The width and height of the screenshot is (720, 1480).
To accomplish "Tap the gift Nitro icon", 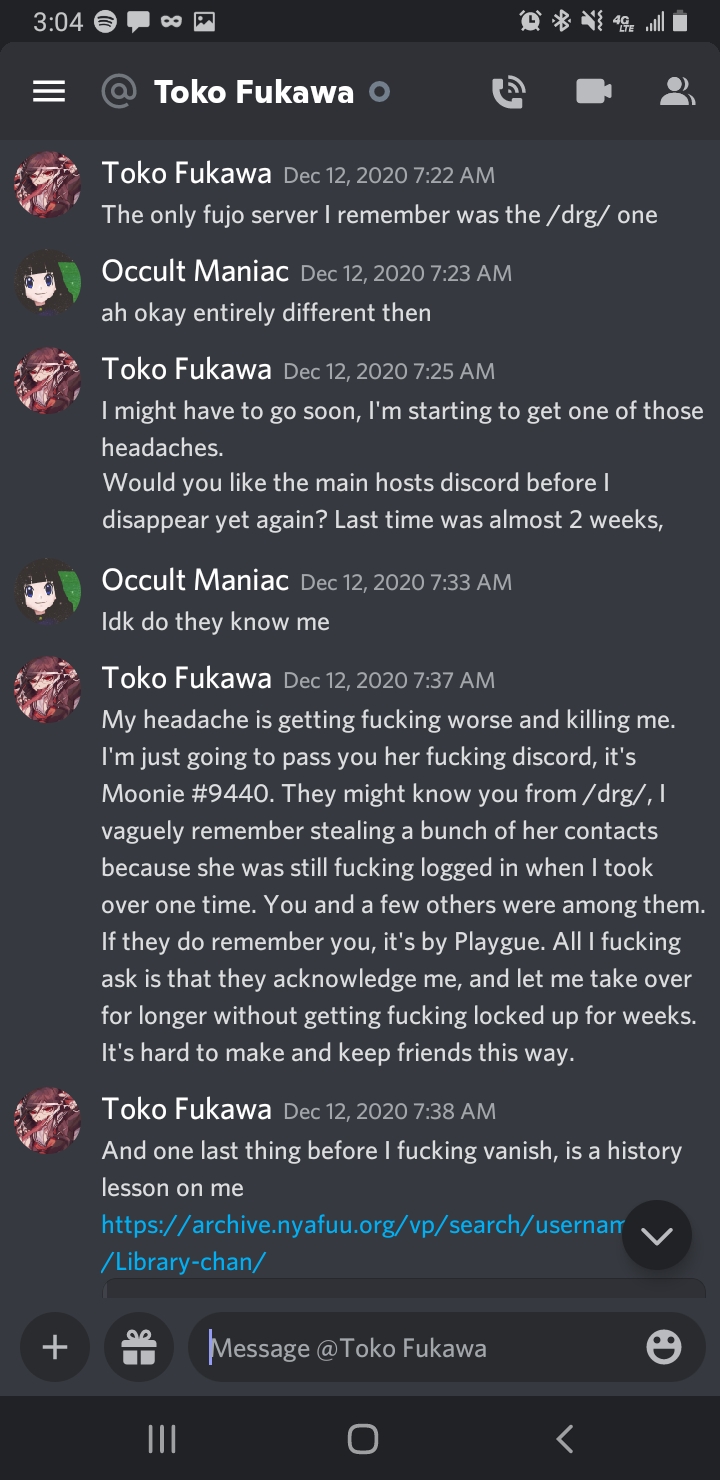I will 139,1347.
